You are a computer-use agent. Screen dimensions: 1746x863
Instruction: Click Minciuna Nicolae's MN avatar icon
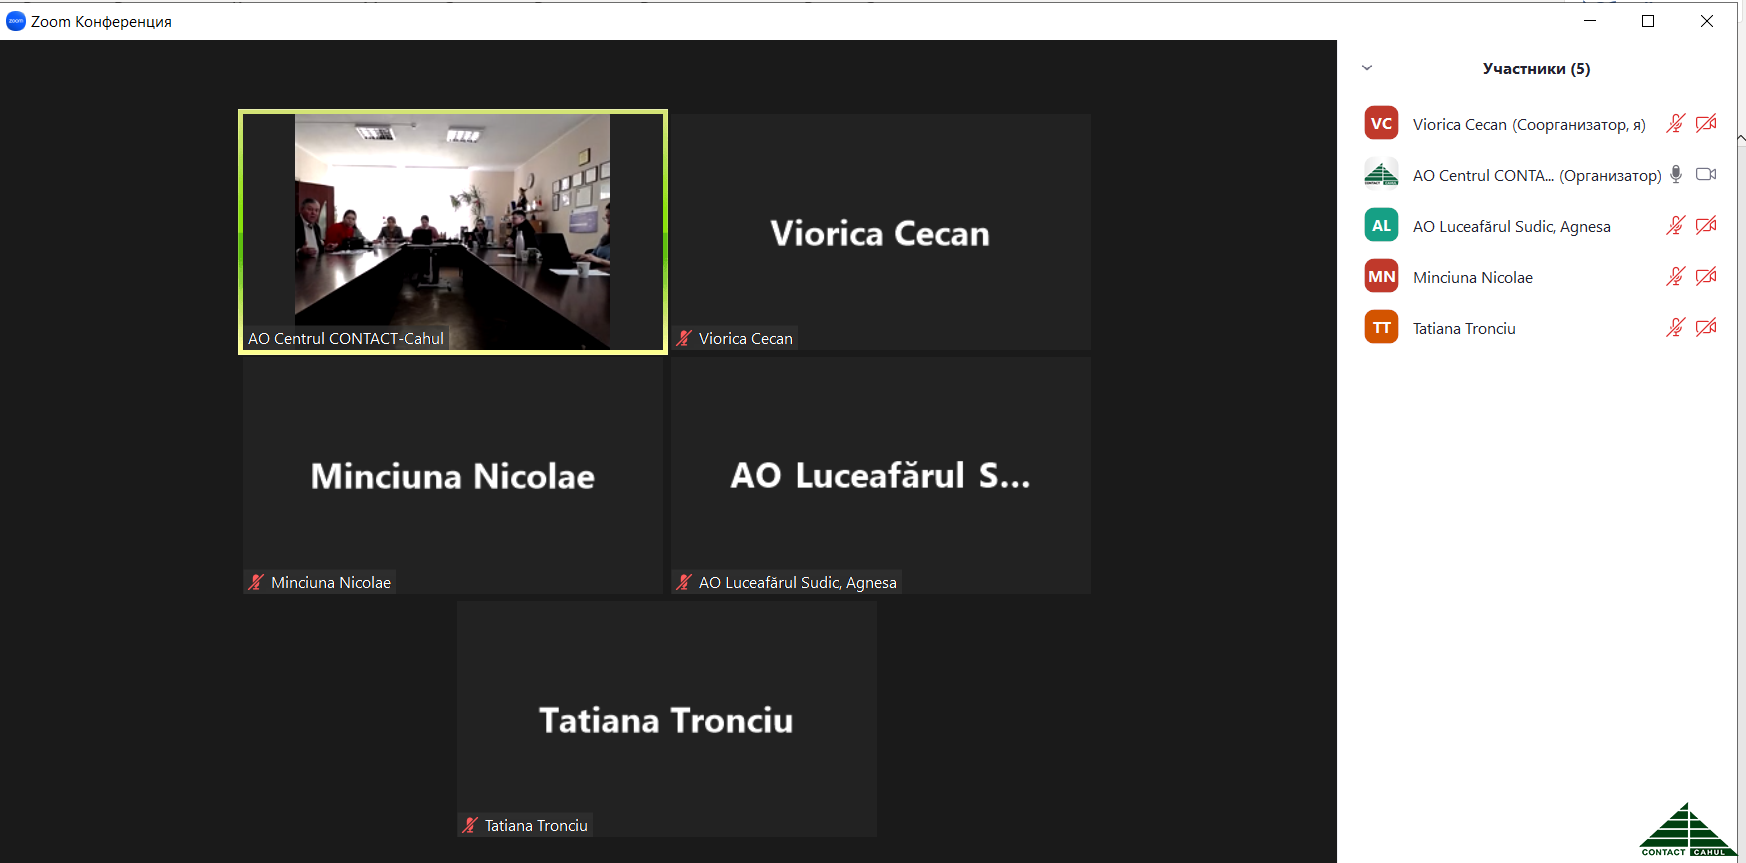(x=1381, y=277)
